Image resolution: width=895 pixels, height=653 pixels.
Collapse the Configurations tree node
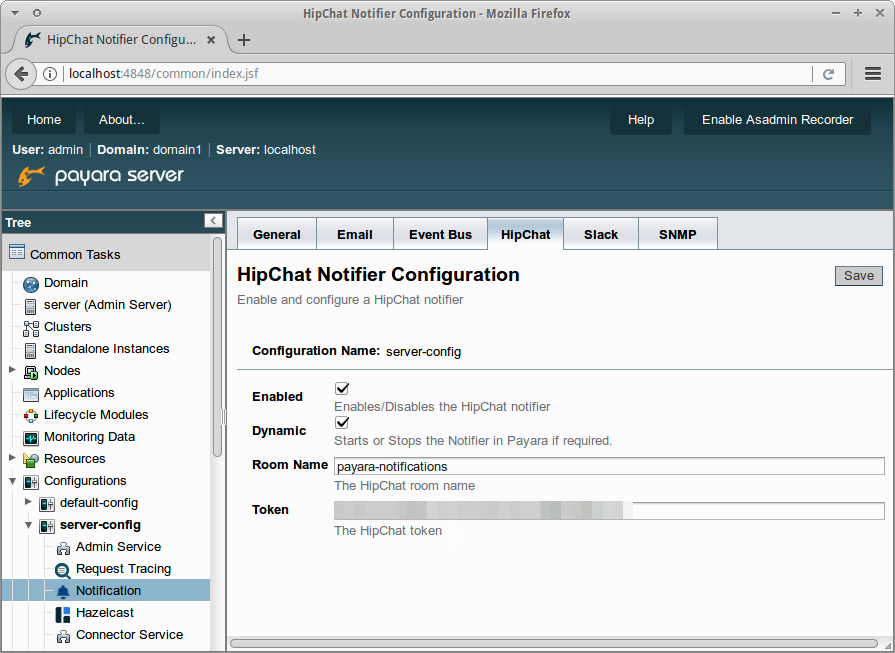coord(12,480)
